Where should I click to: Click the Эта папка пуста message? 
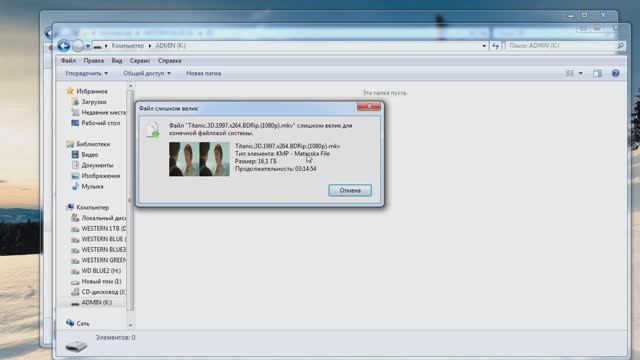(385, 93)
